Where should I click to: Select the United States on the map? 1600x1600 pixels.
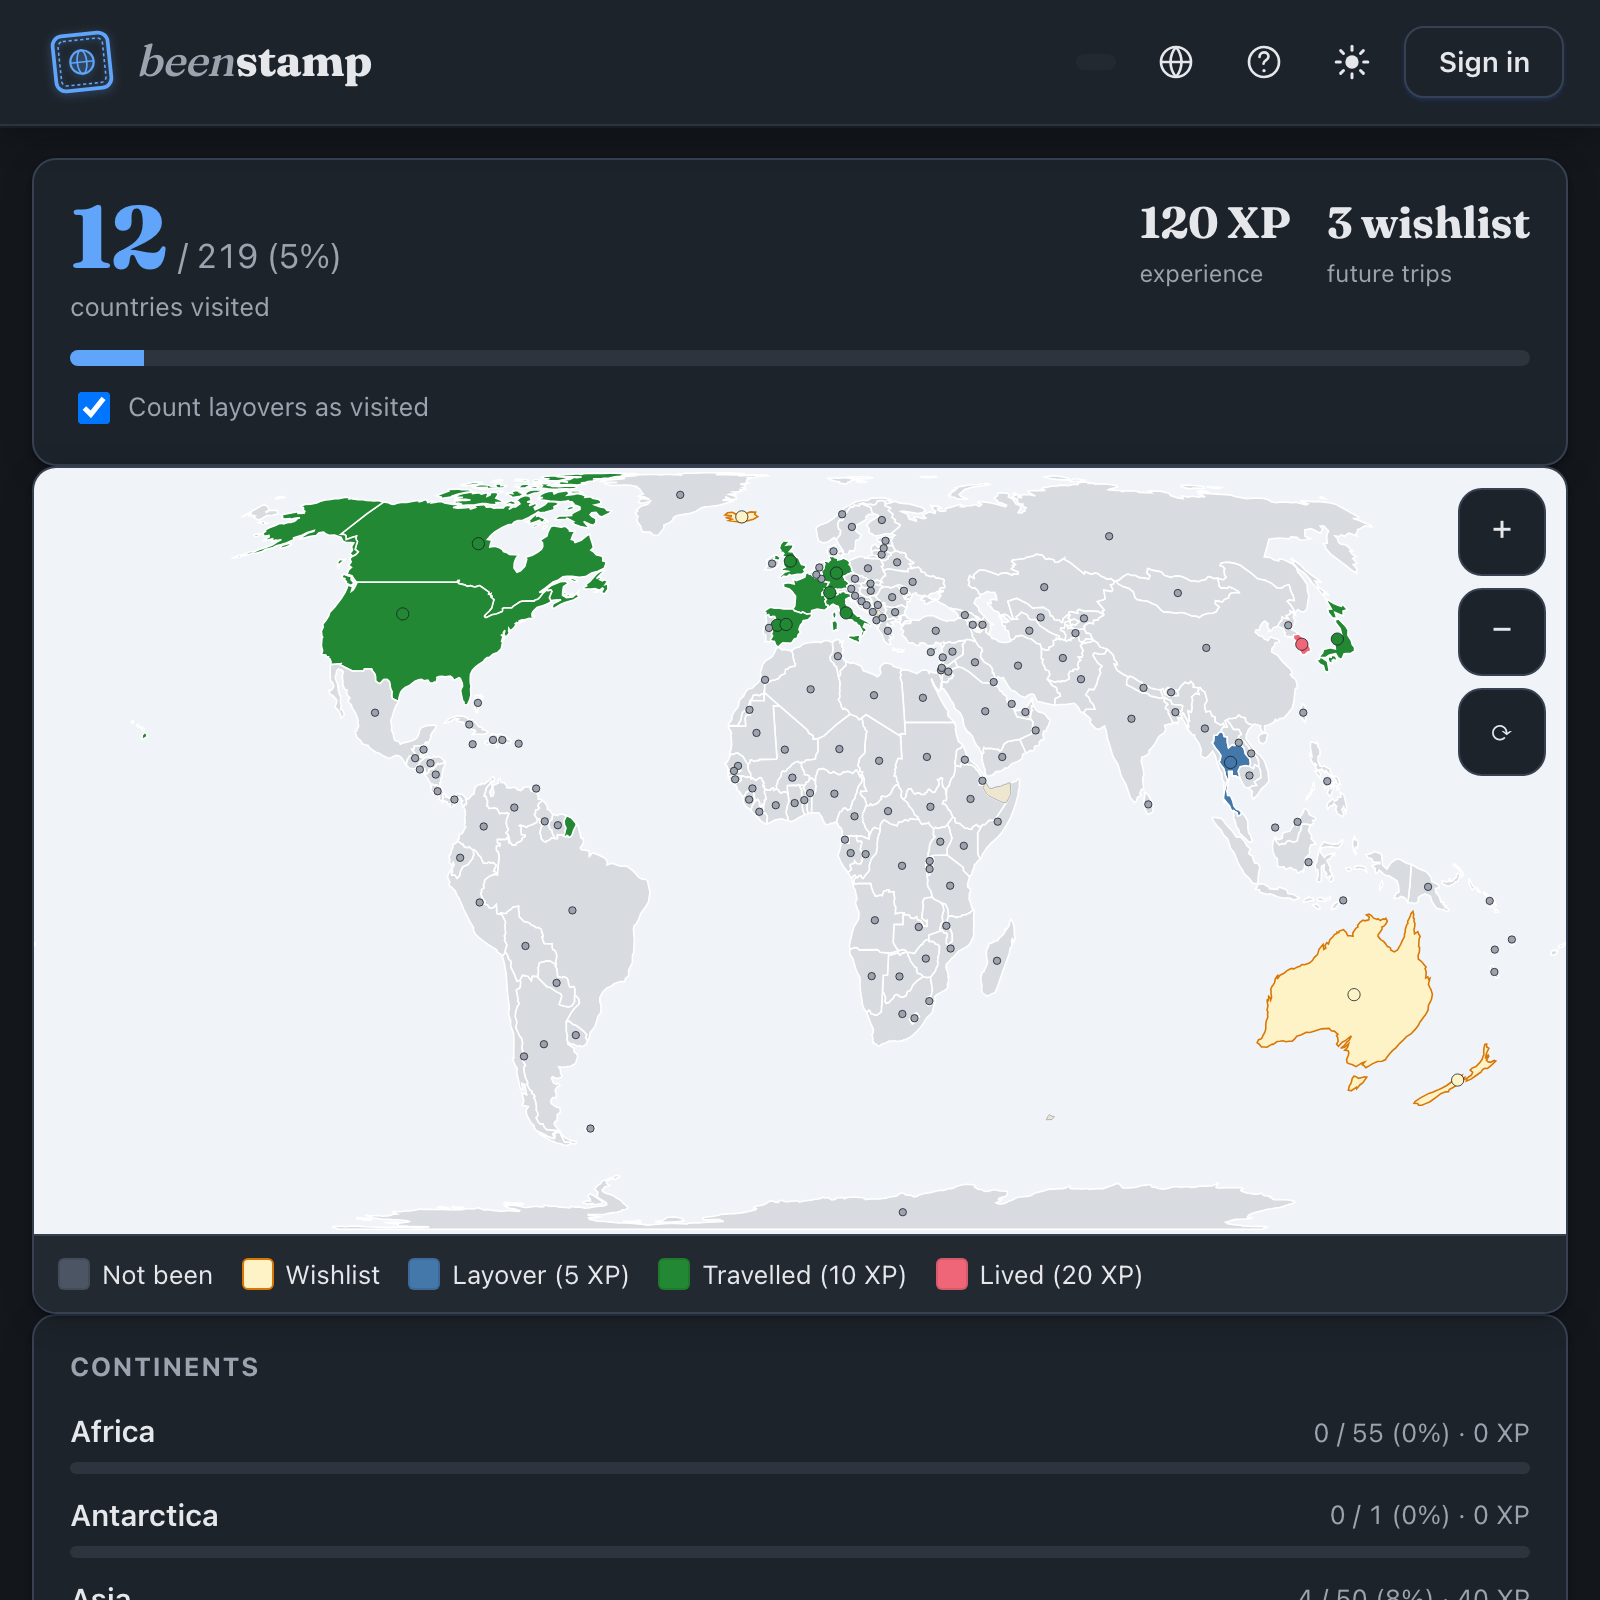(402, 614)
